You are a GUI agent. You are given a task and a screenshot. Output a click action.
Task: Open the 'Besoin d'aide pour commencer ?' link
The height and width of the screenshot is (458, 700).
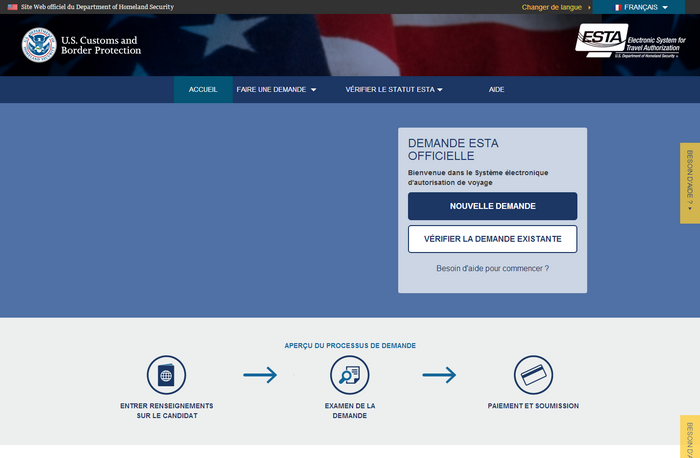(x=492, y=268)
